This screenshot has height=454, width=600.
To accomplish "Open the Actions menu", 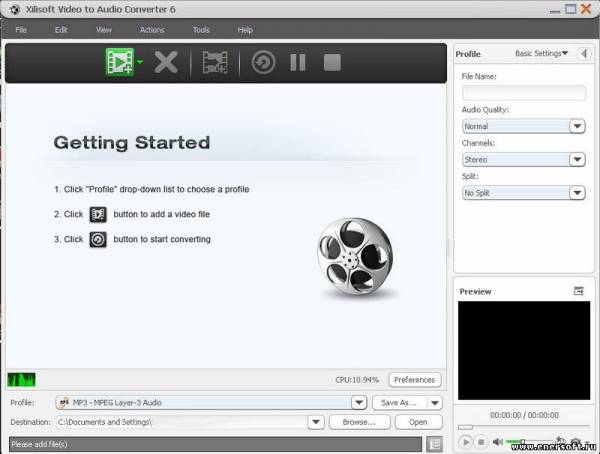I will [152, 30].
